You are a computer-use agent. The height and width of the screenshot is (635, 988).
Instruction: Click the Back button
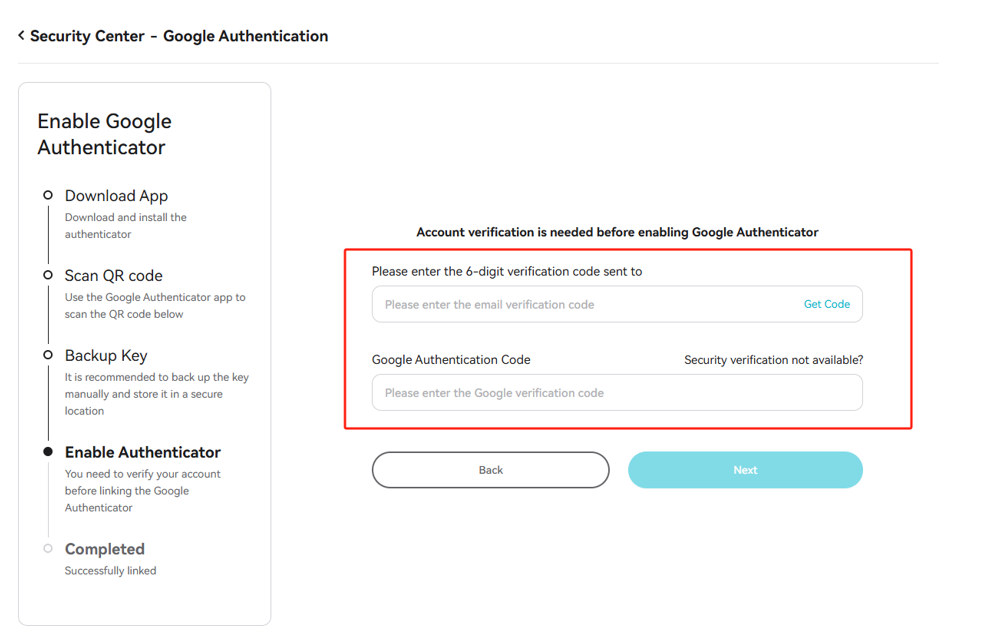pyautogui.click(x=490, y=470)
